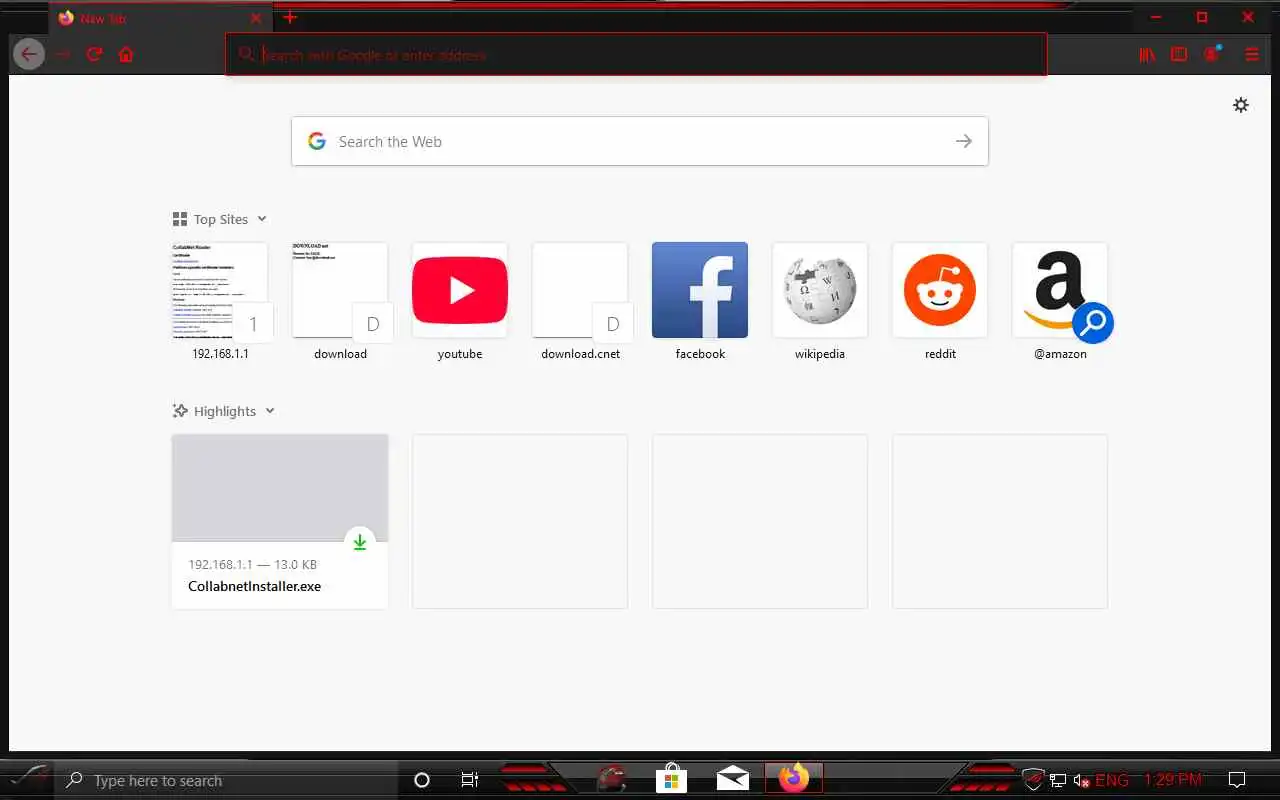Click the 1:29 PM clock
This screenshot has height=800, width=1280.
click(1173, 780)
